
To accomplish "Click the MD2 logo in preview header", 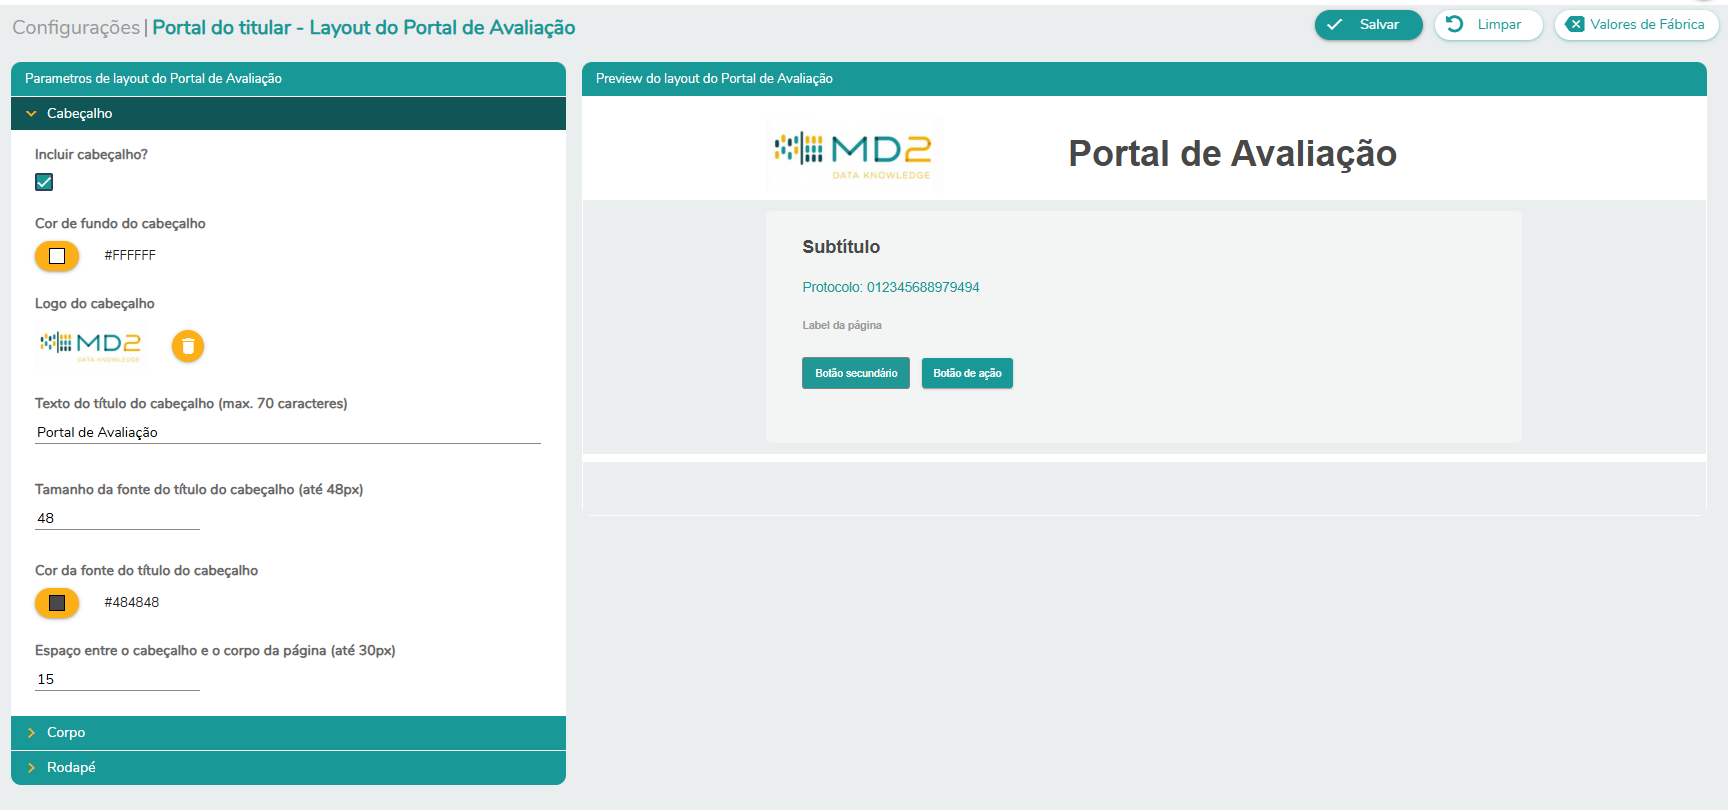I will 853,153.
